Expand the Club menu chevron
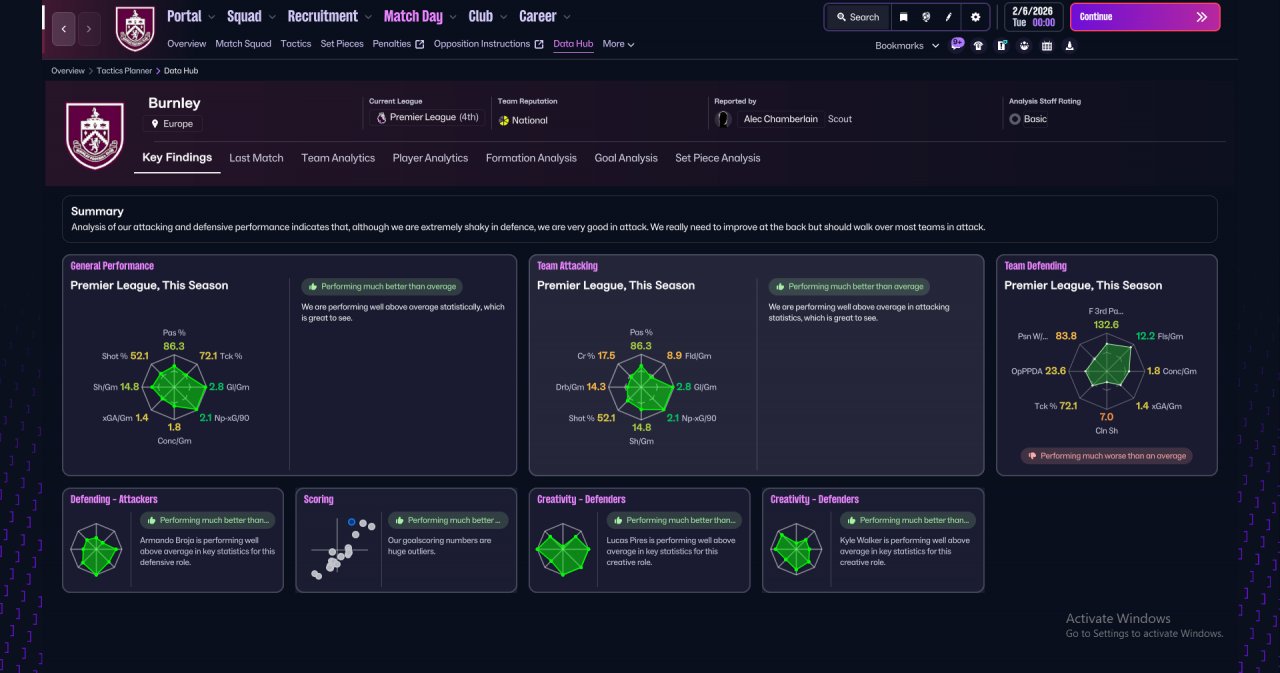This screenshot has height=673, width=1280. coord(504,17)
